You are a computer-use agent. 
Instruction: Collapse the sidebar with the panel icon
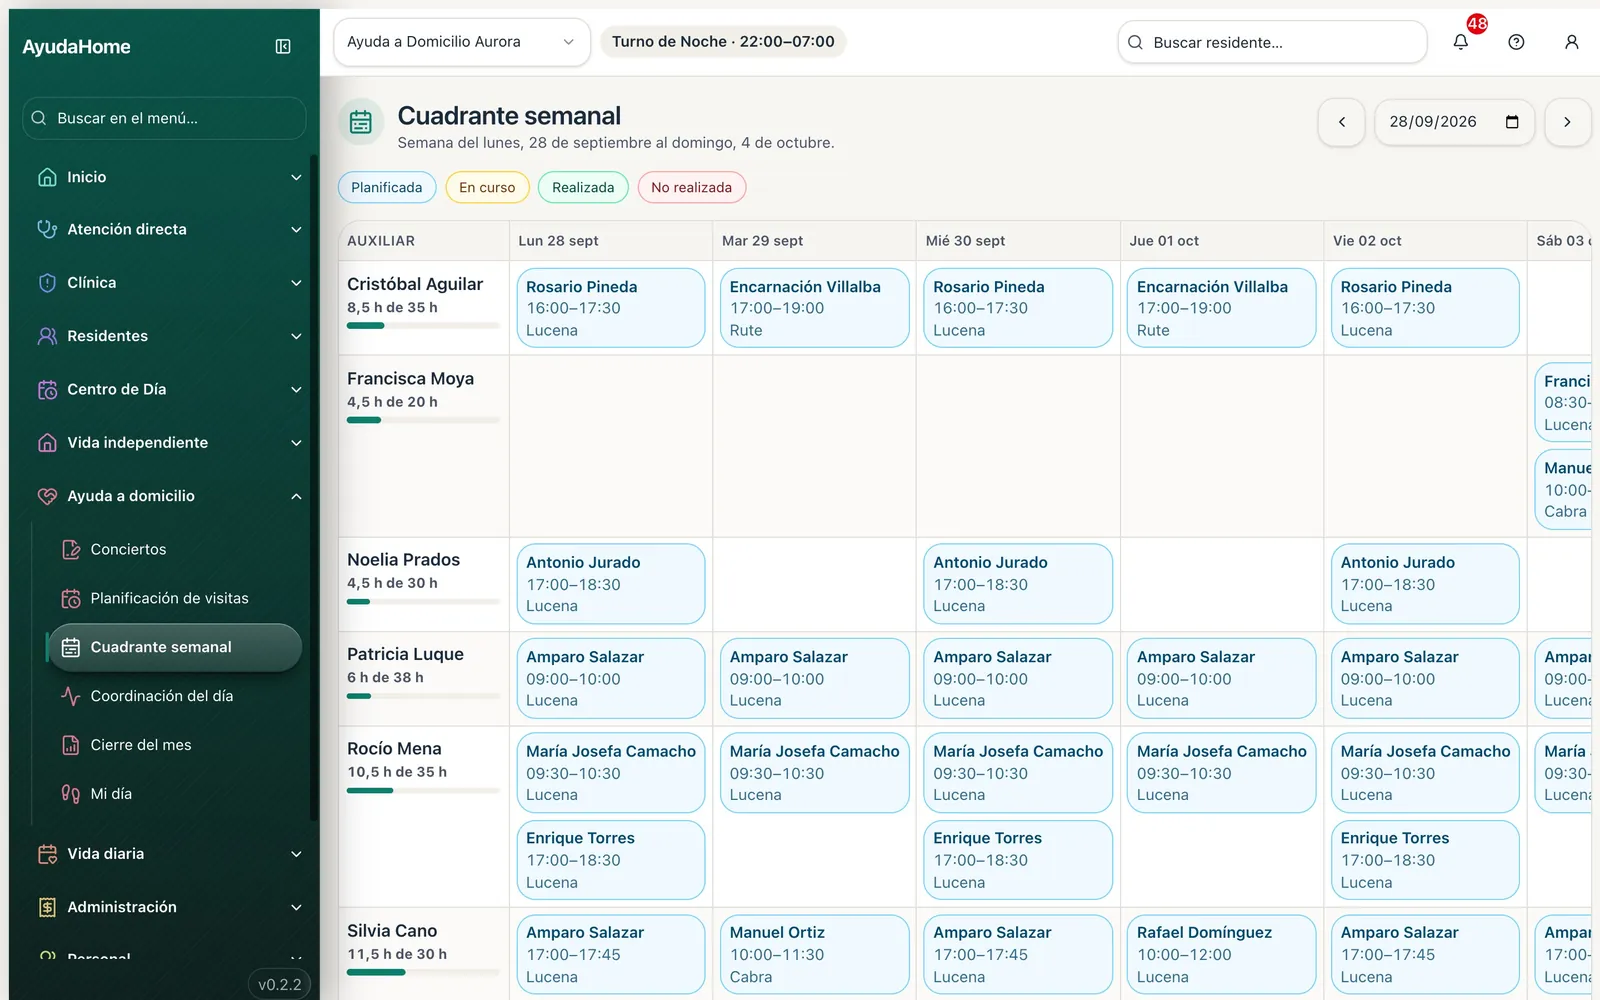click(283, 47)
